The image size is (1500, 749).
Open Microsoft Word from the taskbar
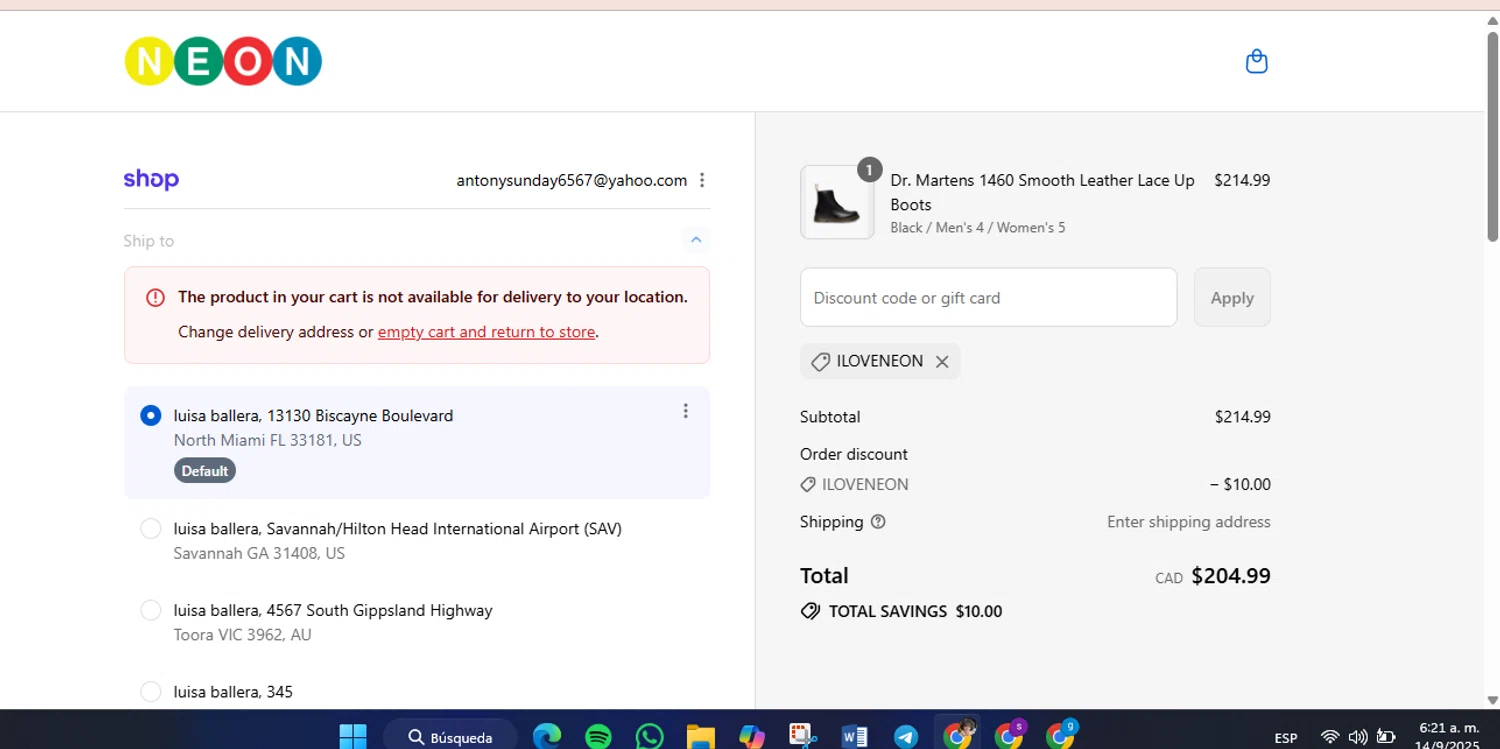[x=855, y=737]
